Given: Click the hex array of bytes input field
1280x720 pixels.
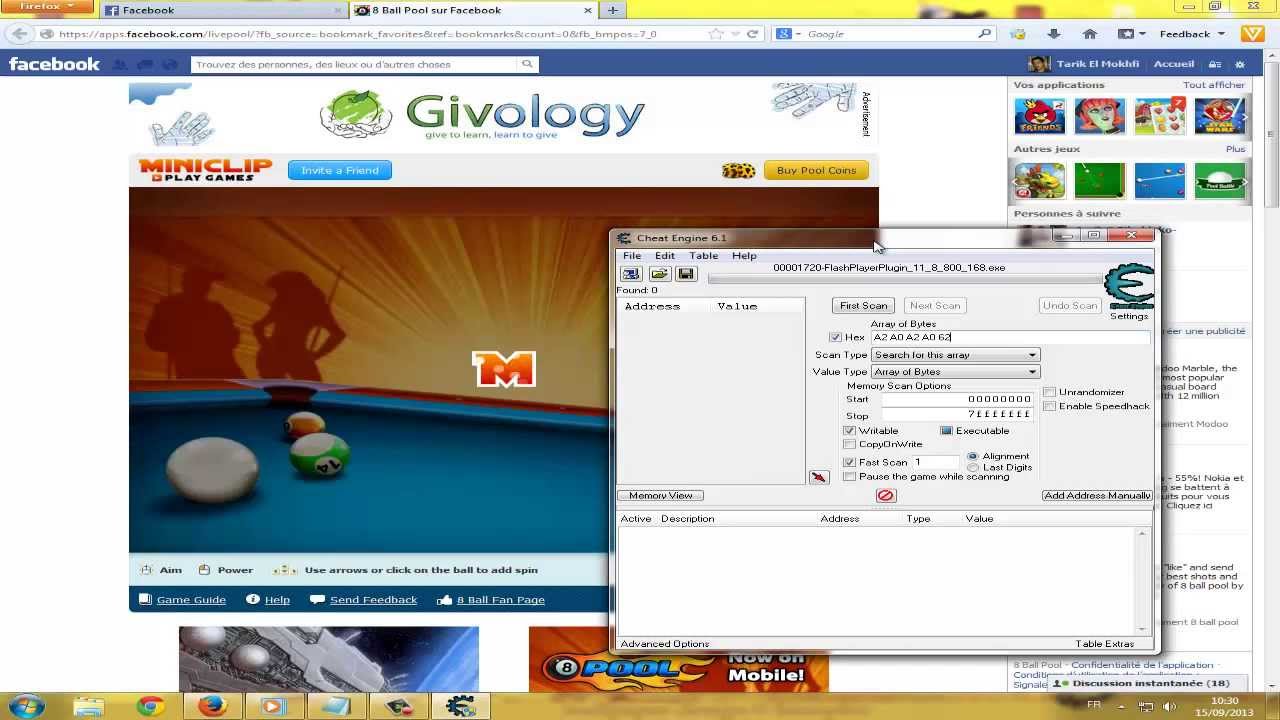Looking at the screenshot, I should pos(1010,338).
